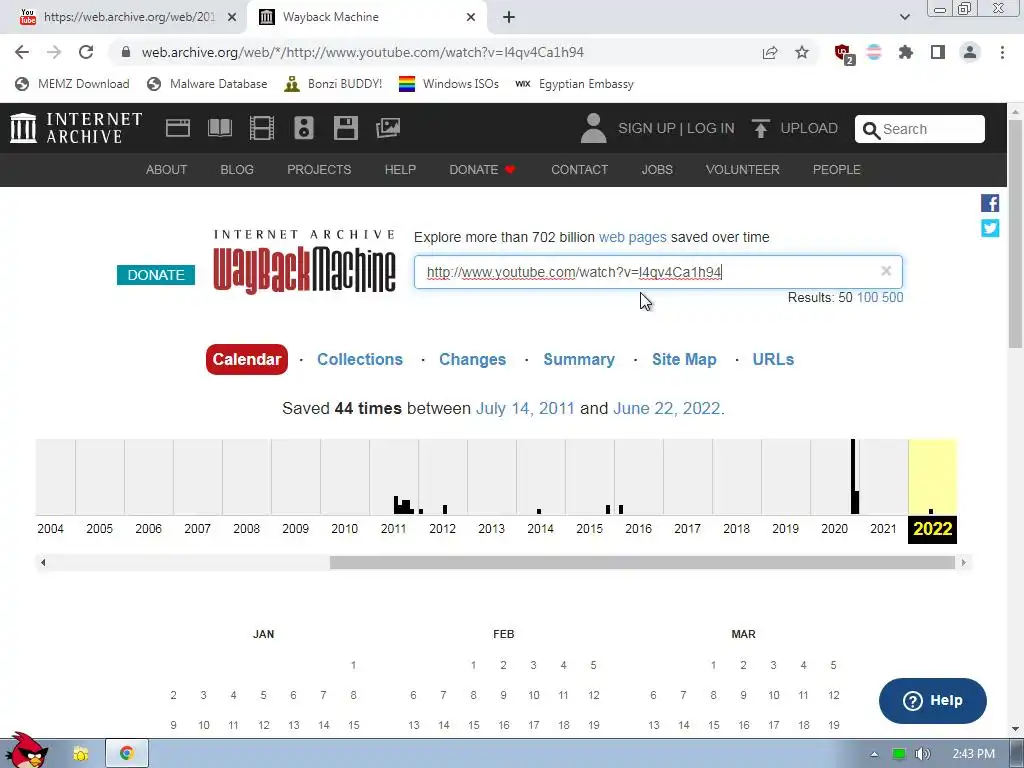Image resolution: width=1024 pixels, height=768 pixels.
Task: Open the Texts book icon
Action: point(219,128)
